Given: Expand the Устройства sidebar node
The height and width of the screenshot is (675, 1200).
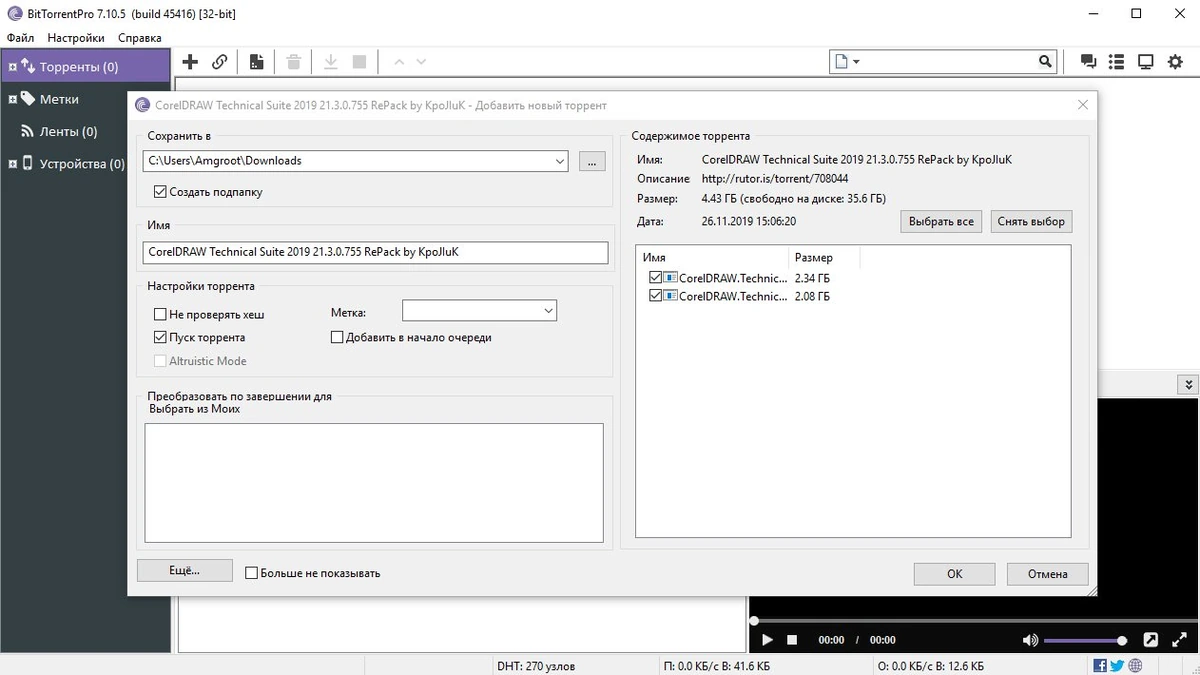Looking at the screenshot, I should point(12,163).
